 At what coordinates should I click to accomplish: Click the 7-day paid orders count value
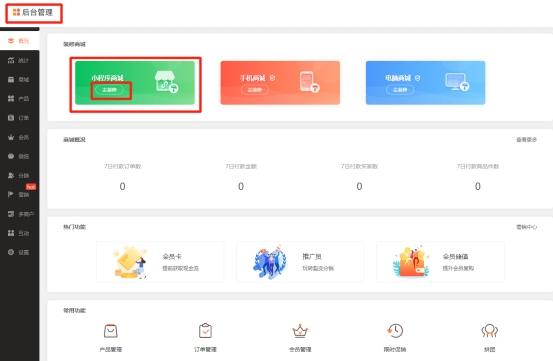coord(122,186)
